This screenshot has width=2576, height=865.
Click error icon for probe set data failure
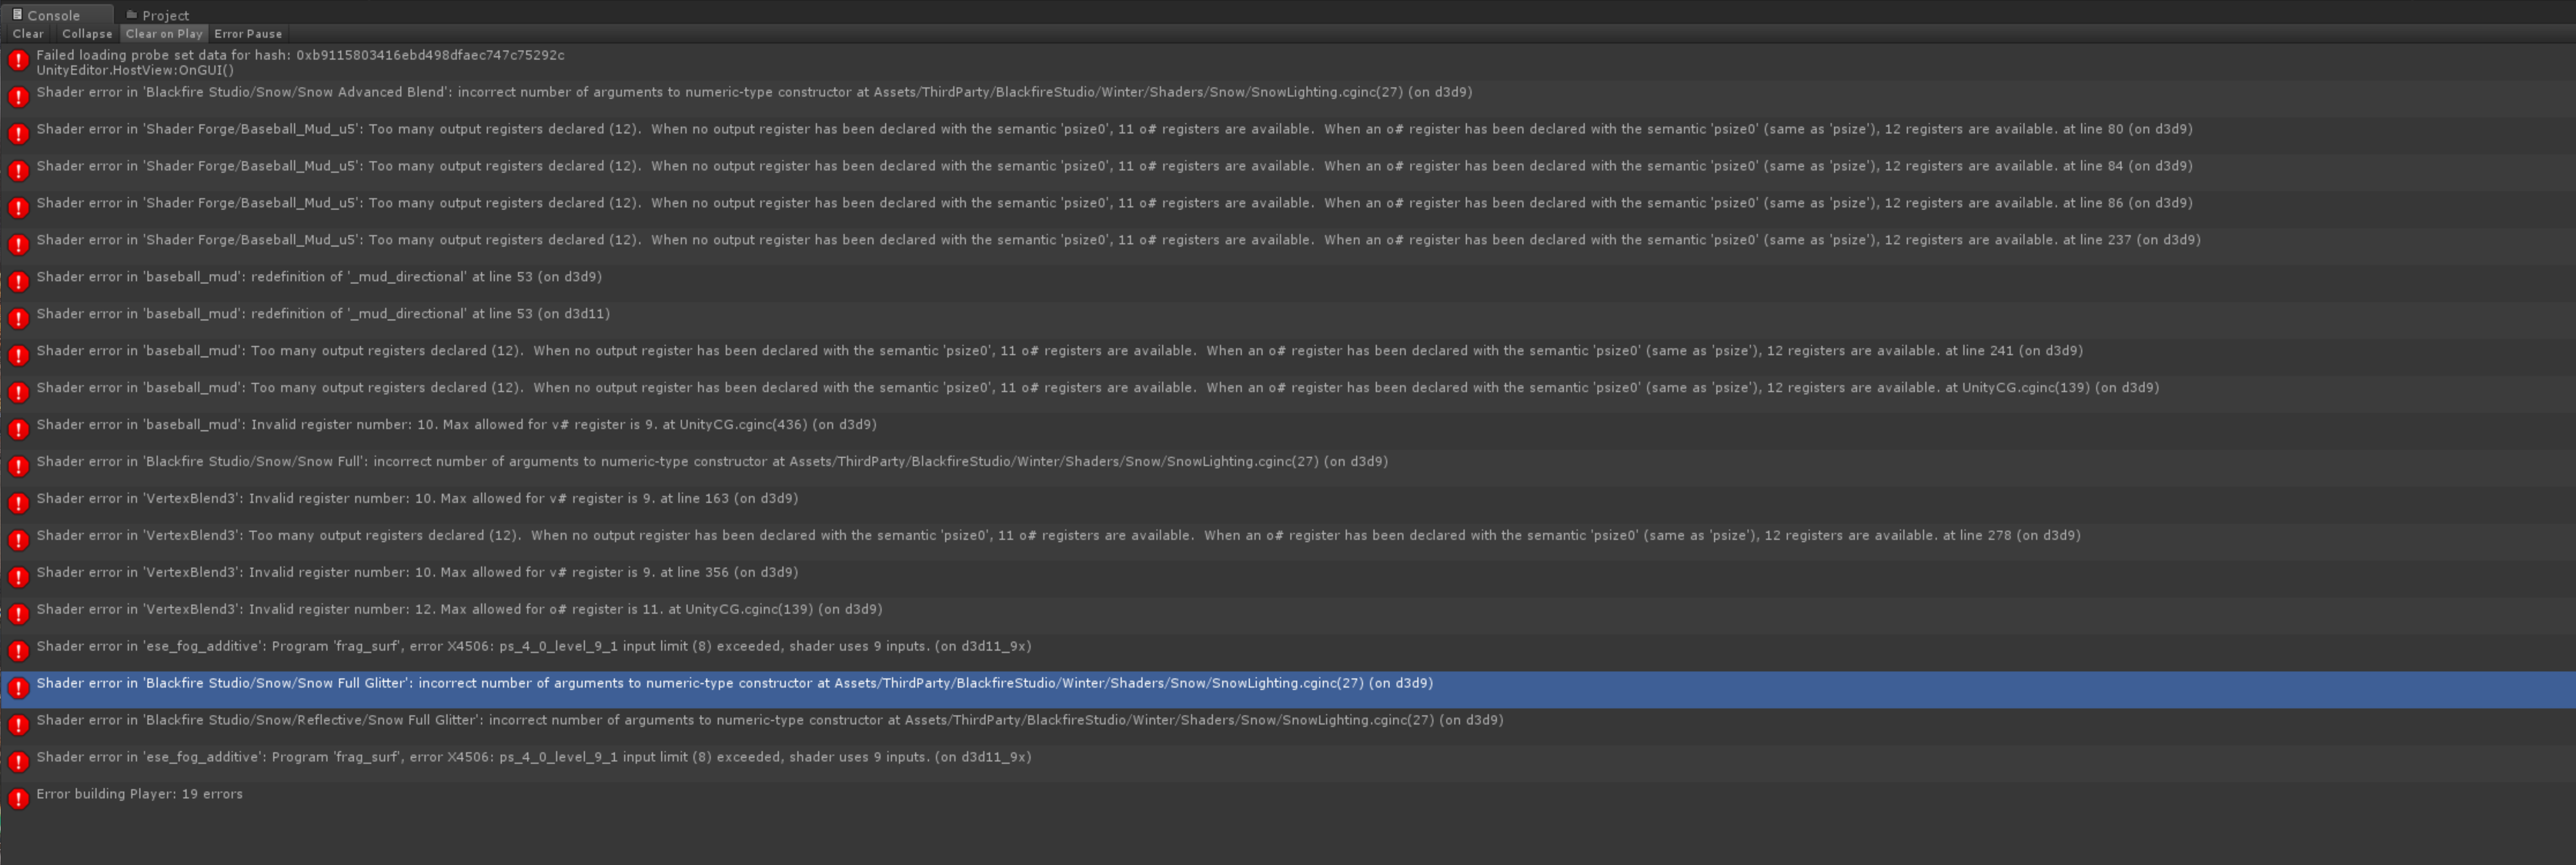click(18, 61)
